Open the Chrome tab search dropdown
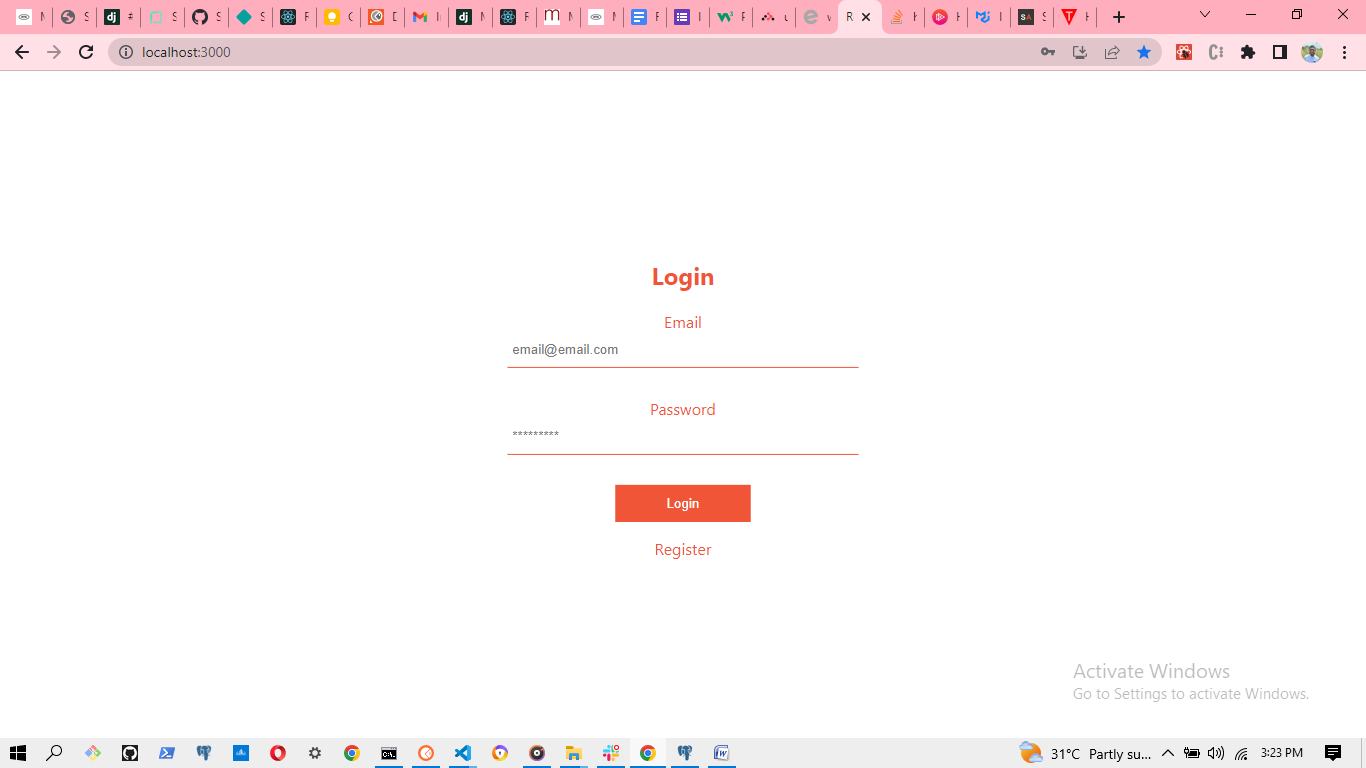The height and width of the screenshot is (768, 1366). 1204,16
